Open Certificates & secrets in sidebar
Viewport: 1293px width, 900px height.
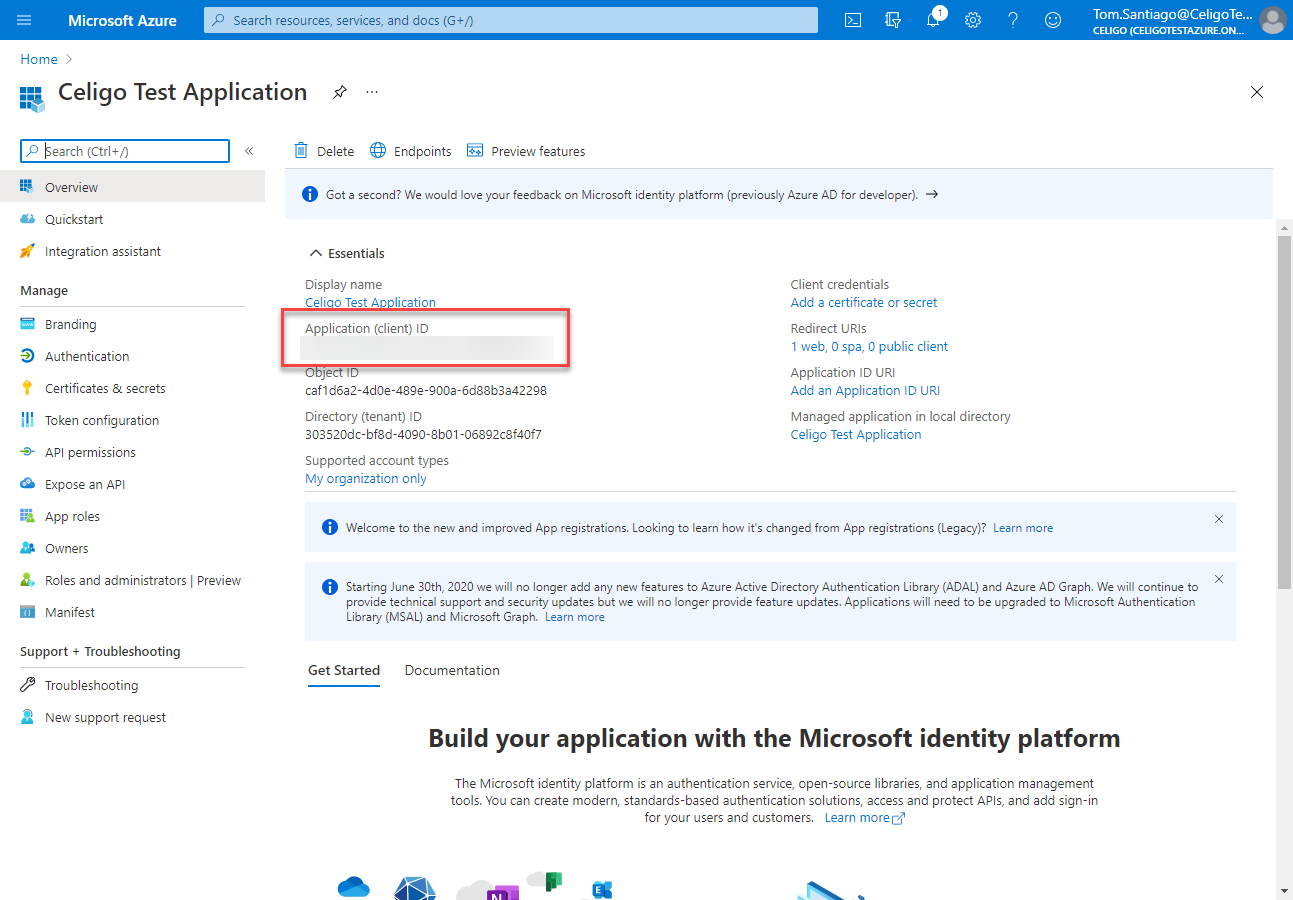pos(105,388)
